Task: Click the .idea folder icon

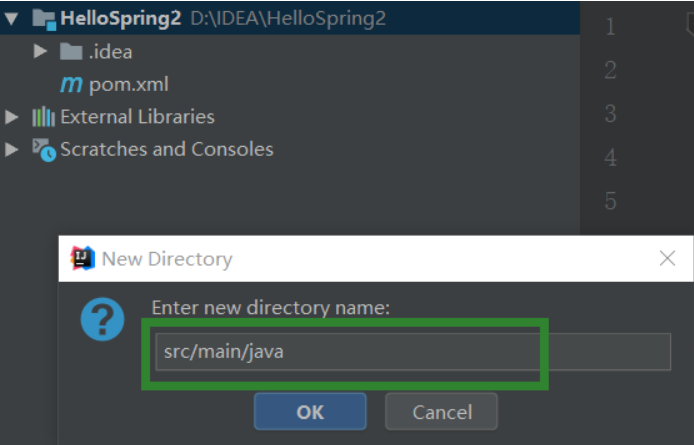Action: click(x=71, y=51)
